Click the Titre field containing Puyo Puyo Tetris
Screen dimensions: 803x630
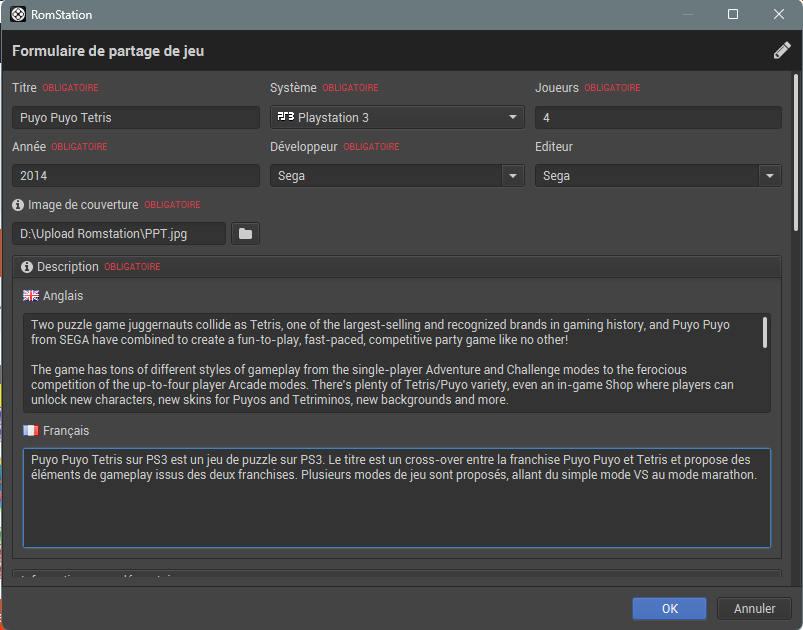click(136, 118)
